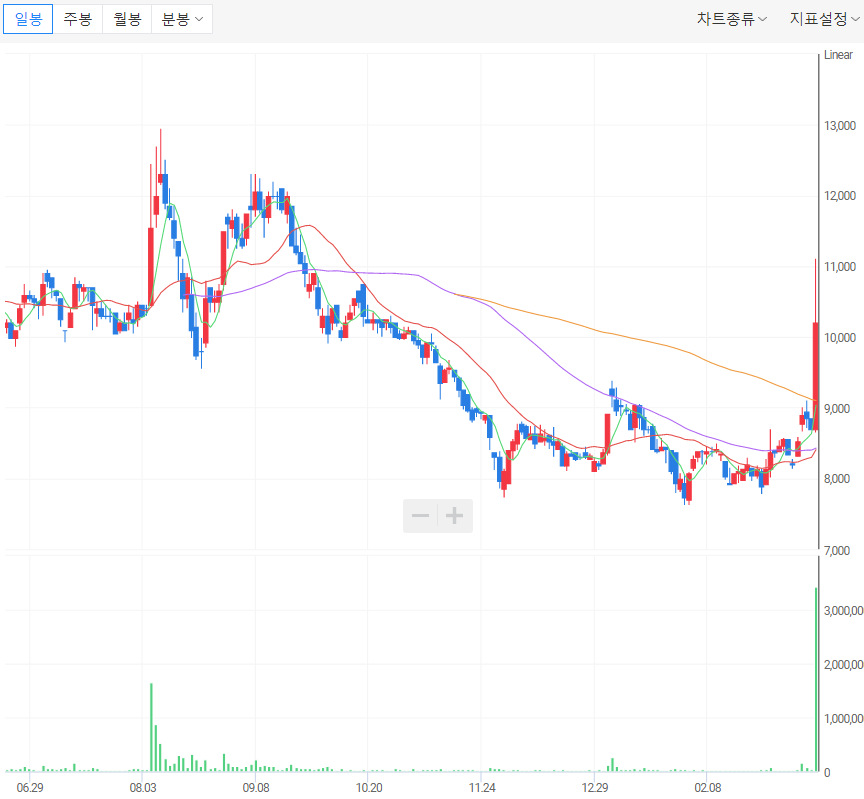The width and height of the screenshot is (864, 799).
Task: Open the 분봉 minute chart dropdown
Action: point(182,19)
